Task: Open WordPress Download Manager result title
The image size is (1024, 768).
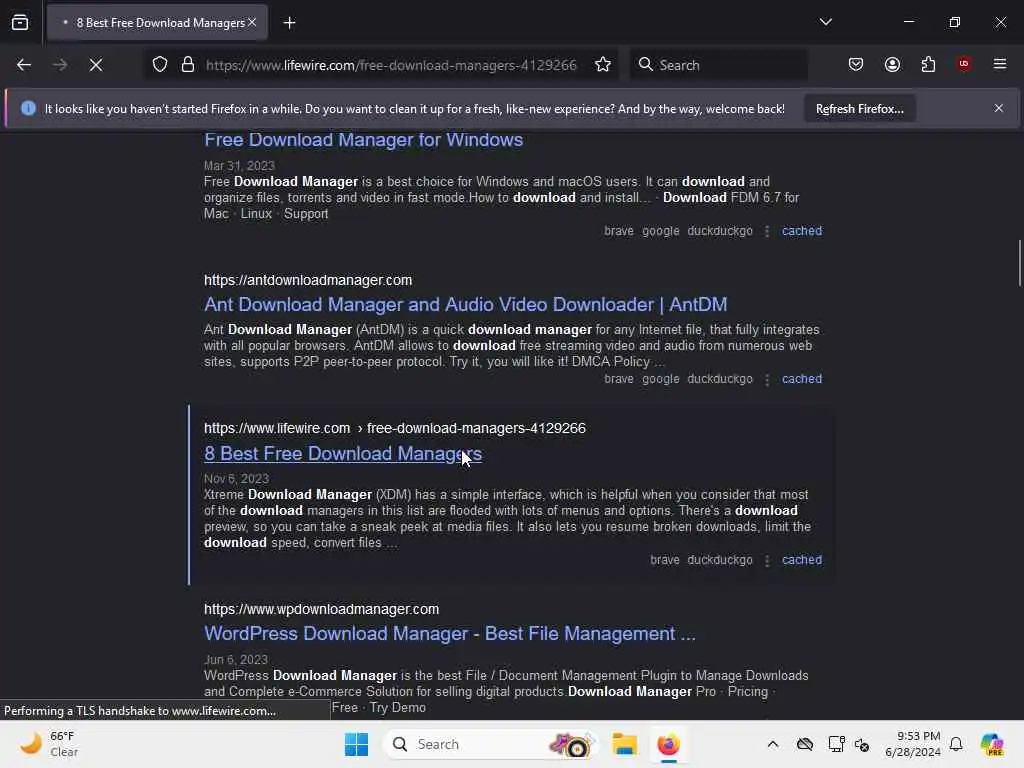Action: (x=450, y=633)
